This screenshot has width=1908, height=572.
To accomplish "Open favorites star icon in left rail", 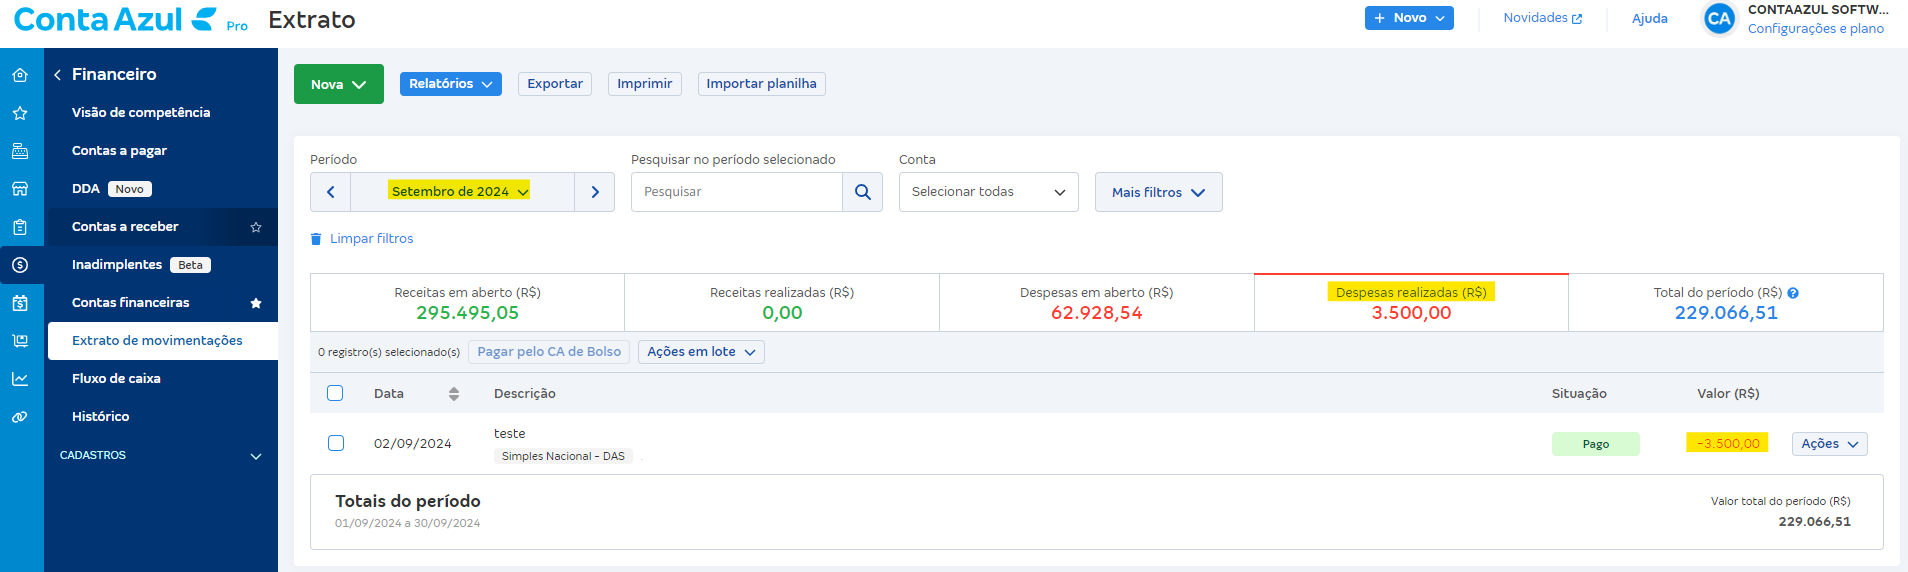I will click(20, 113).
